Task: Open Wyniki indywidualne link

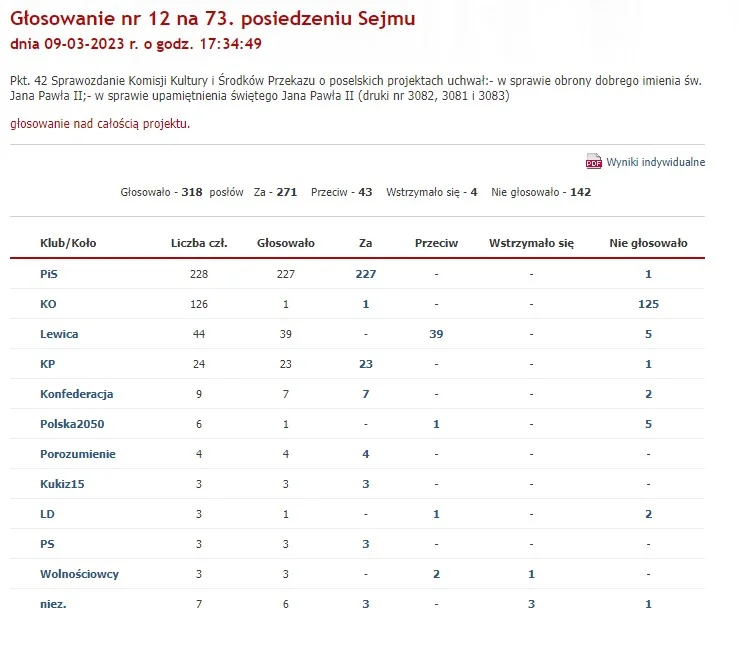Action: 656,162
